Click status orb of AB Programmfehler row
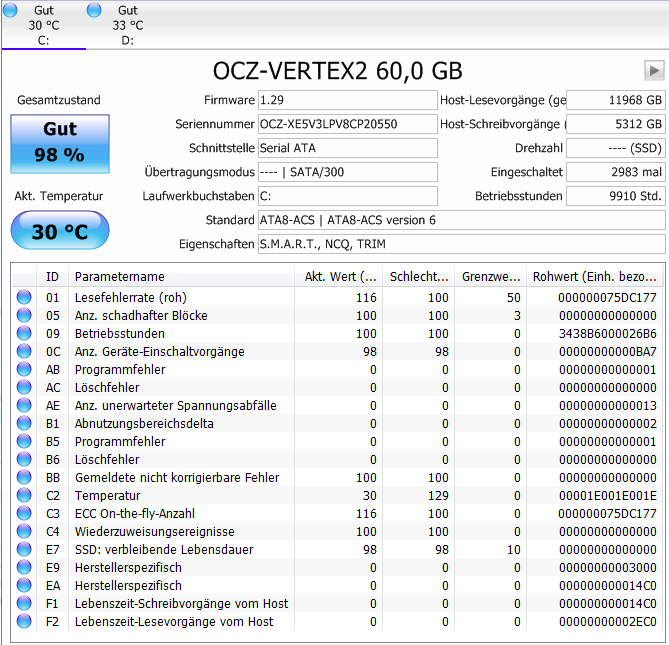Screen dimensions: 669x645 point(24,369)
